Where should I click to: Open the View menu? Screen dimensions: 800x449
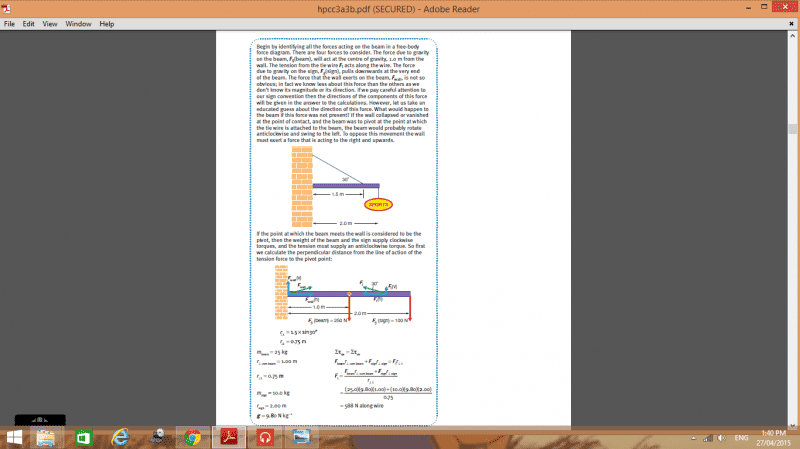point(49,24)
